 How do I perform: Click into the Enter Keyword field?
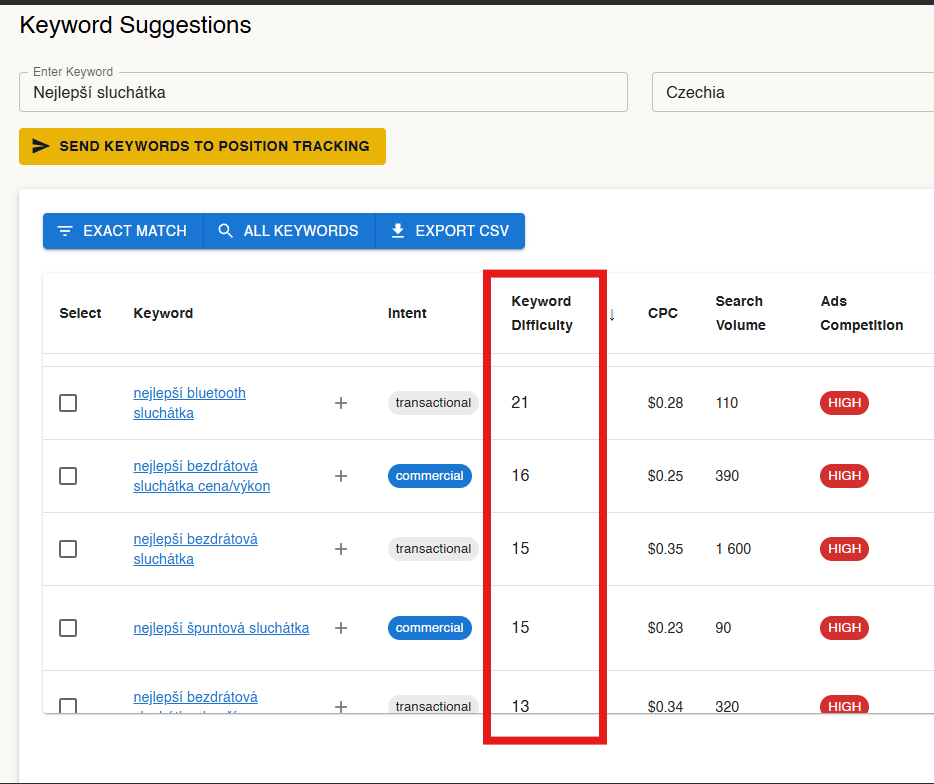pyautogui.click(x=322, y=92)
